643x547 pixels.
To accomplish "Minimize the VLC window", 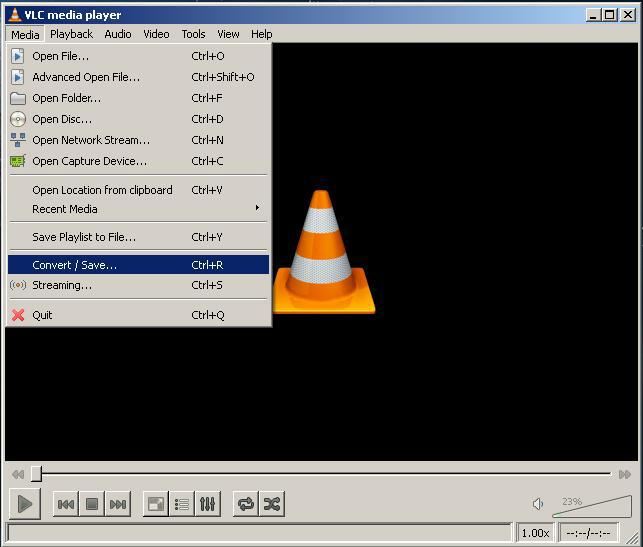I will (593, 15).
